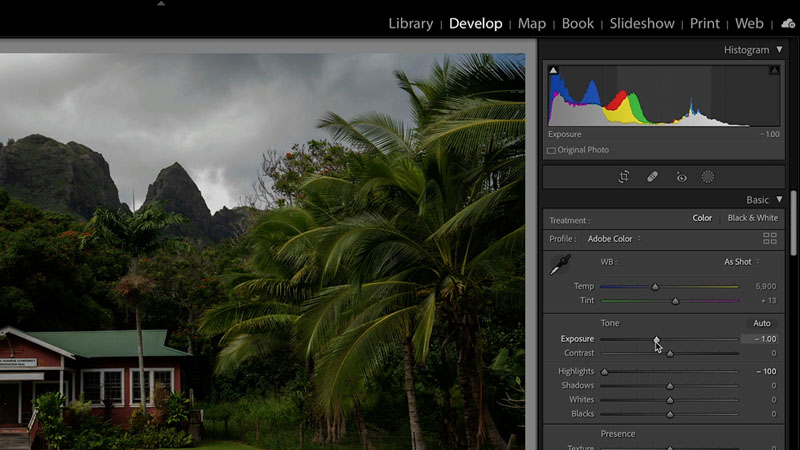
Task: Click the palm tree photo preview
Action: click(262, 252)
